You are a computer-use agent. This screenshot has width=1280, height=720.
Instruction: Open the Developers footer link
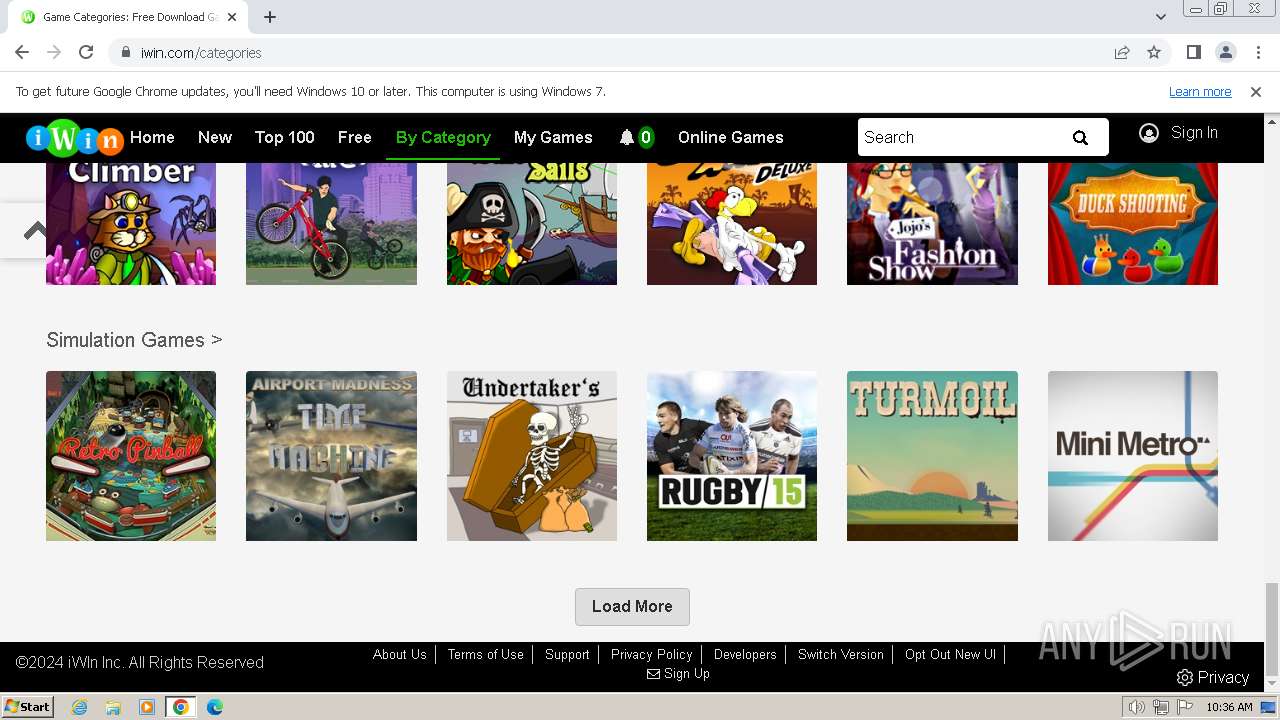pyautogui.click(x=745, y=655)
